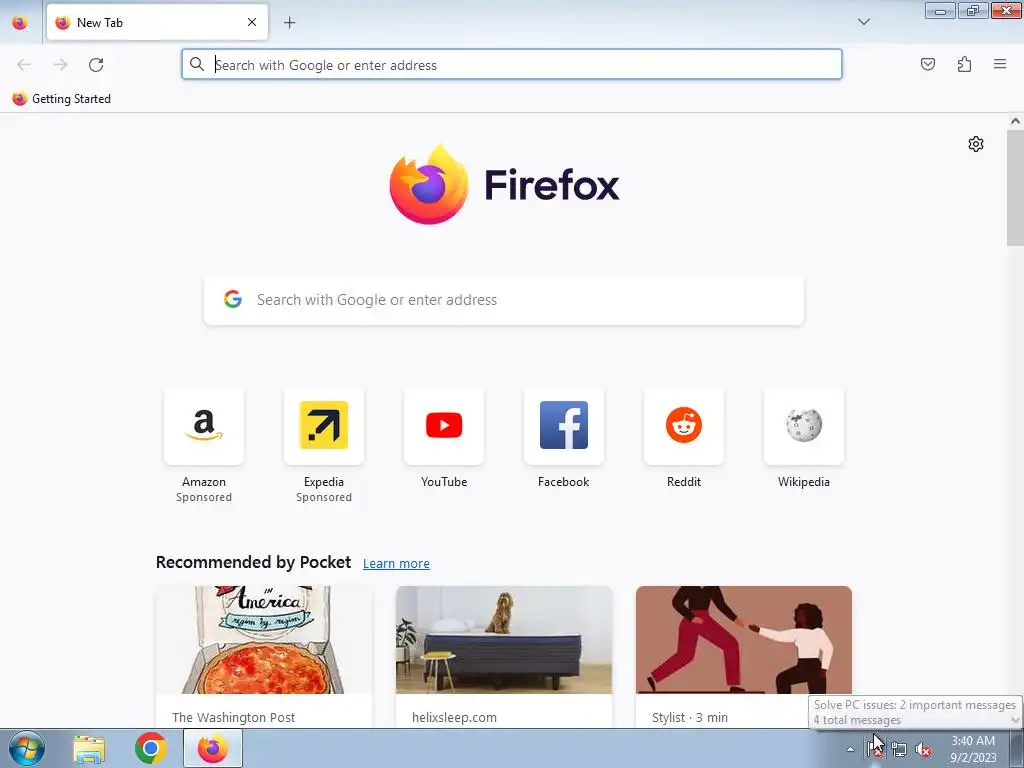
Task: Expand the list all tabs chevron
Action: (863, 22)
